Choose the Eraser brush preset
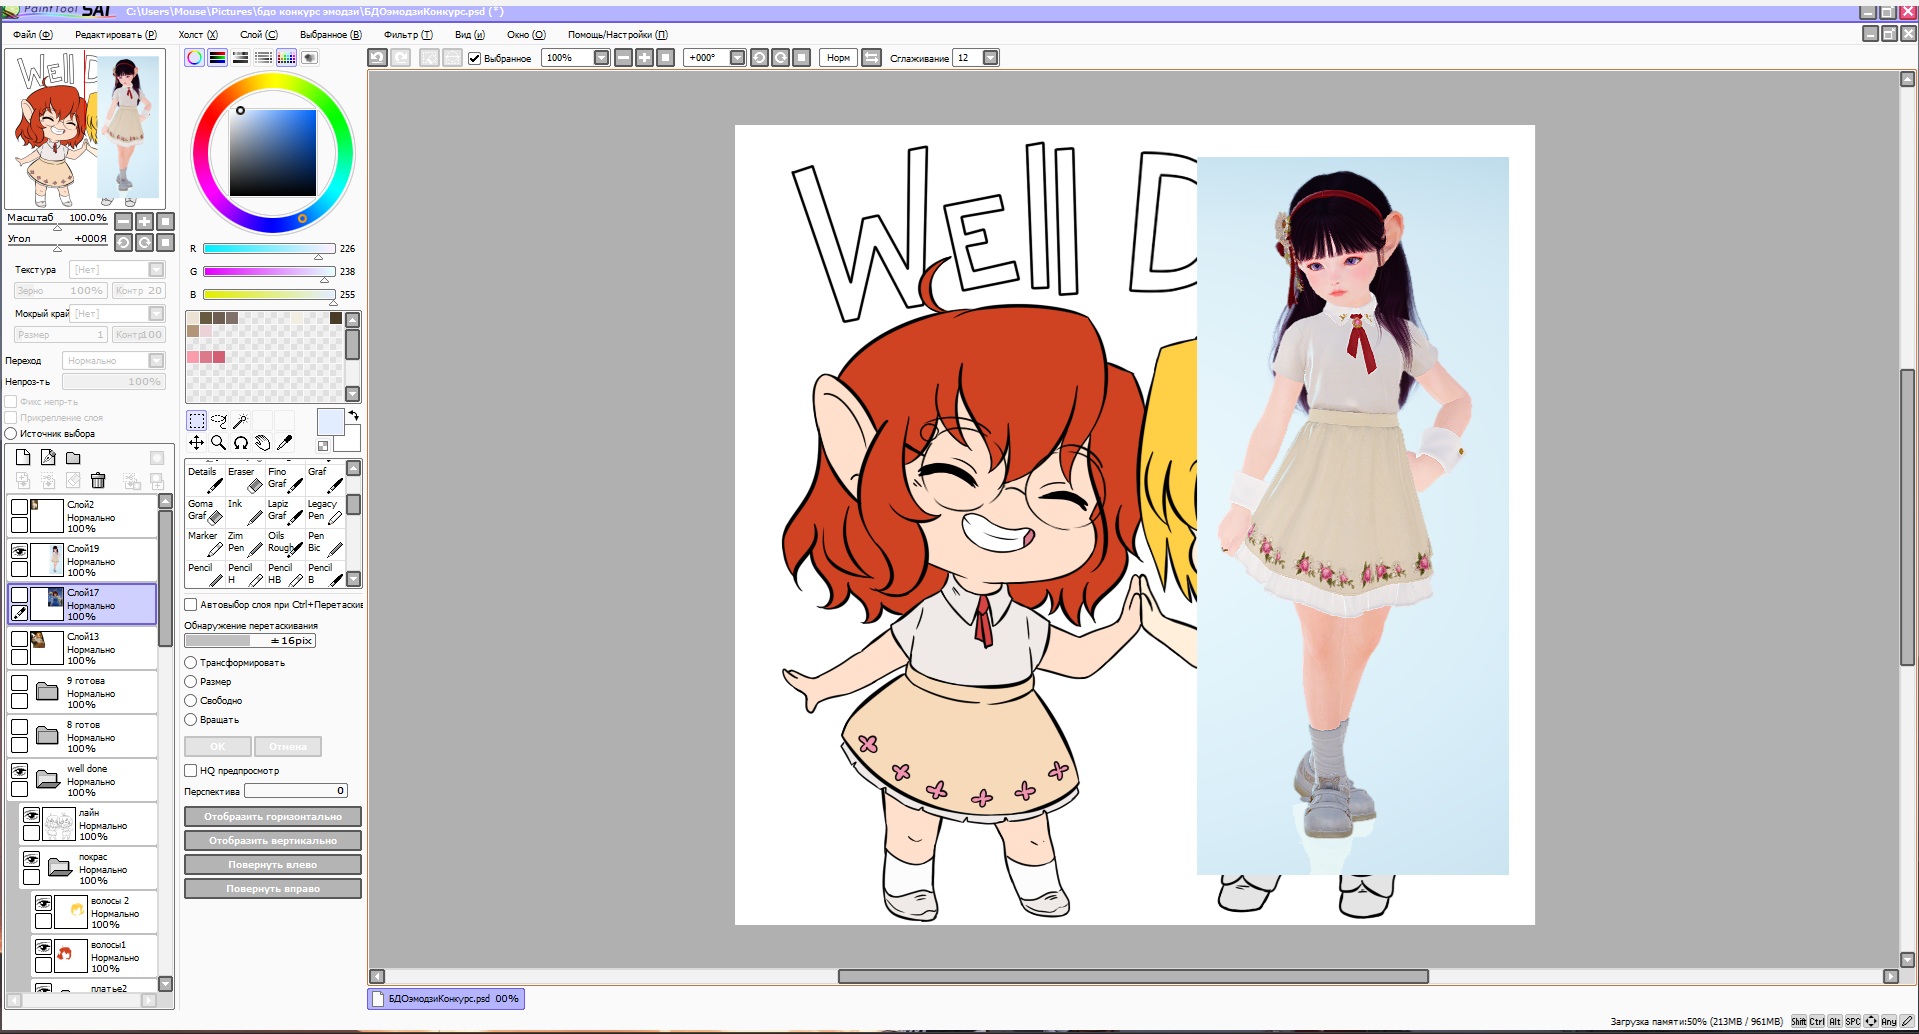This screenshot has height=1034, width=1919. click(x=244, y=479)
